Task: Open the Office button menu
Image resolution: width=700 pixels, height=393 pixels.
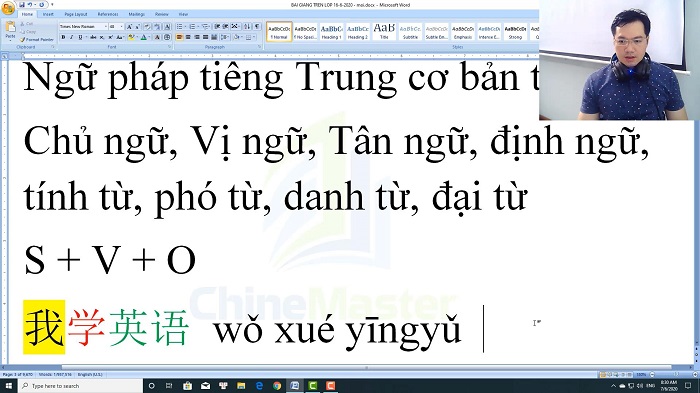Action: (8, 8)
